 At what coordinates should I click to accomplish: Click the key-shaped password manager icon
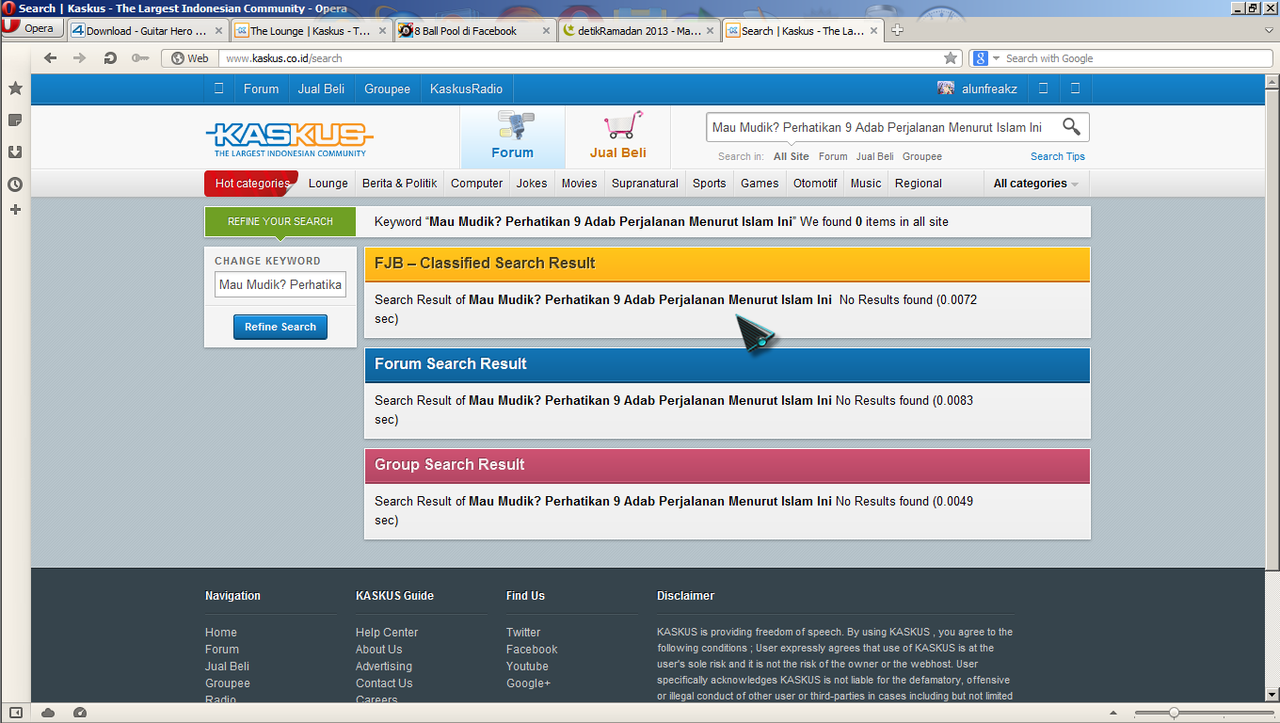(x=140, y=58)
